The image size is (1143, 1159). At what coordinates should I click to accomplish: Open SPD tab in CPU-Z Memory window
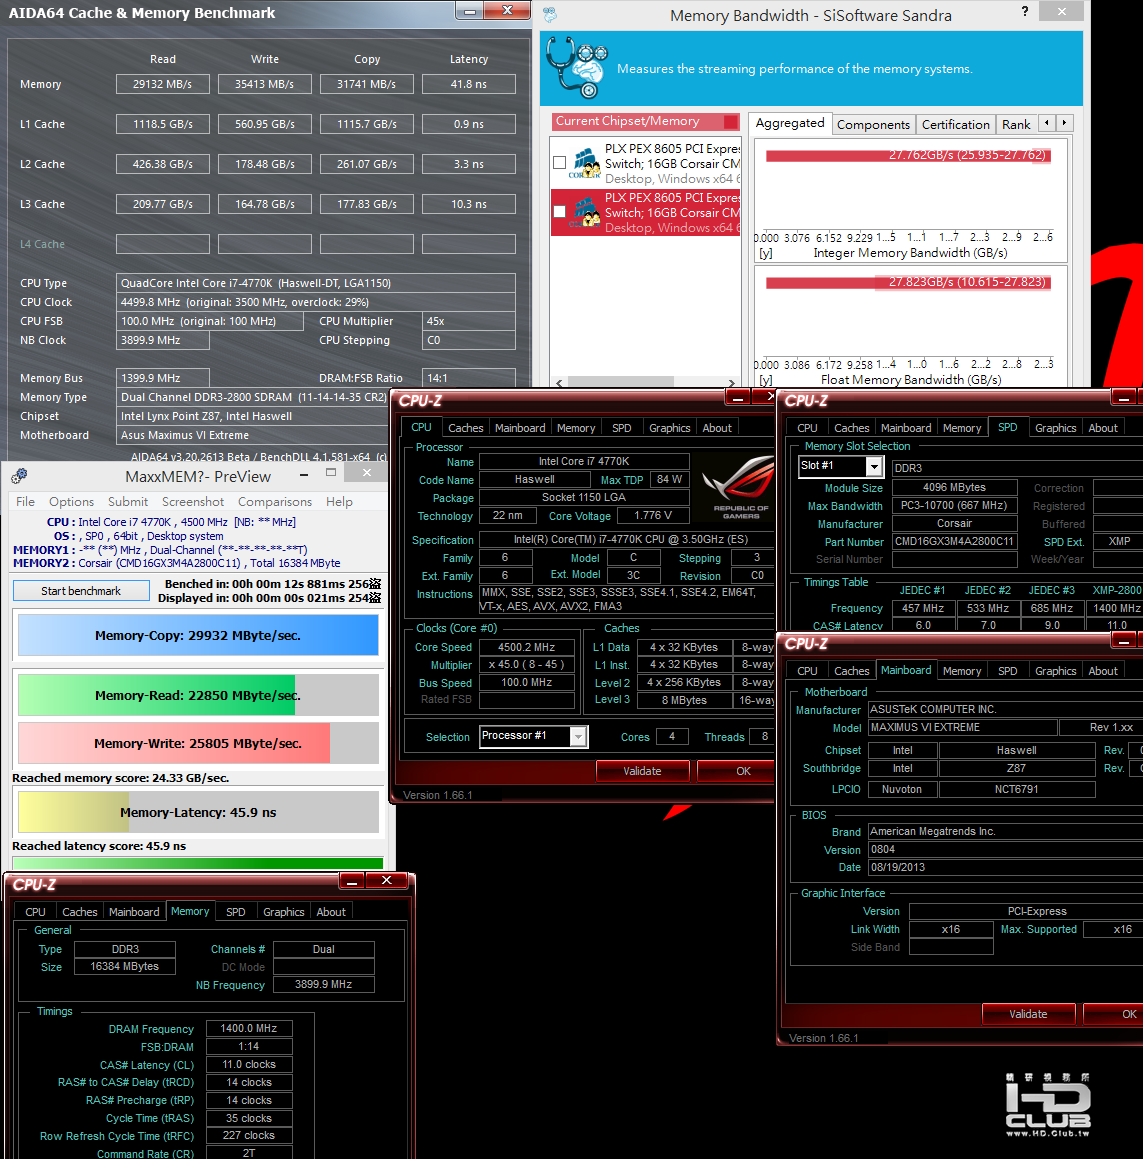pos(236,912)
